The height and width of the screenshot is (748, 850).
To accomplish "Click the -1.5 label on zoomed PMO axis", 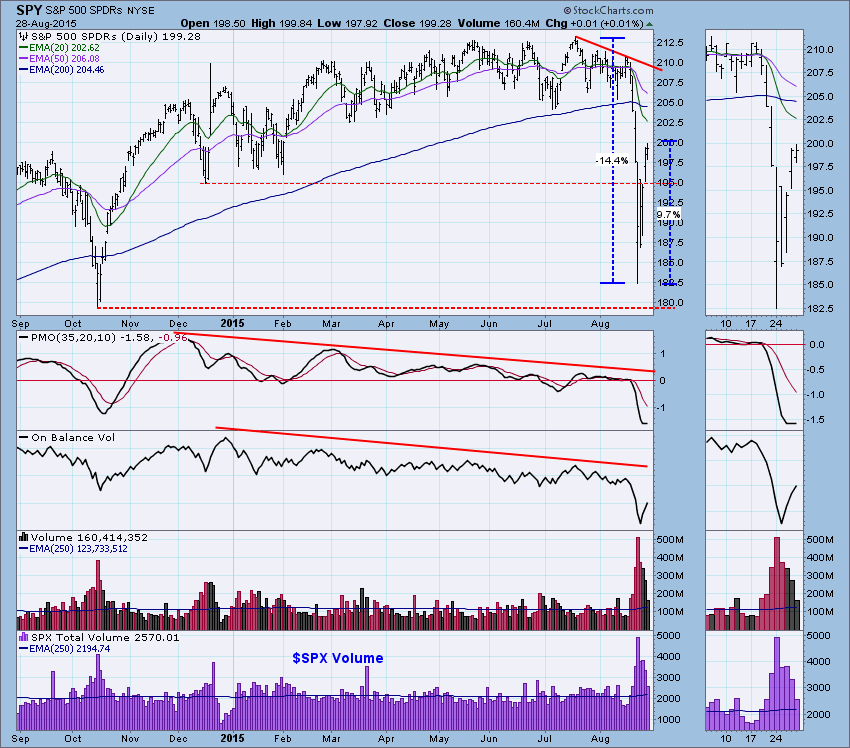I will click(x=814, y=420).
